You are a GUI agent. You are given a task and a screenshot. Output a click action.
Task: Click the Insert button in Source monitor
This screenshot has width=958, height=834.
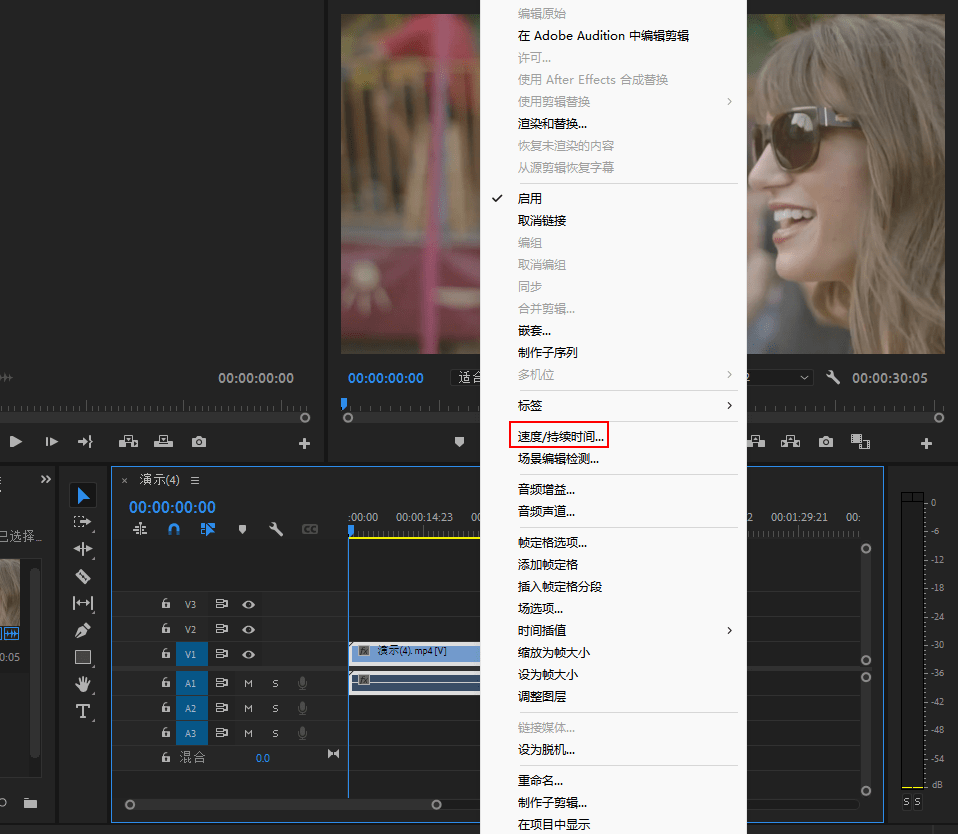(x=128, y=442)
